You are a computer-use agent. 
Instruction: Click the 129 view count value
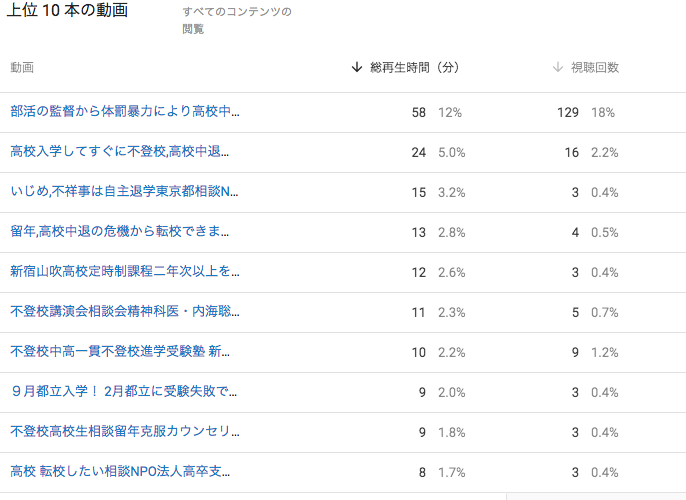coord(568,112)
